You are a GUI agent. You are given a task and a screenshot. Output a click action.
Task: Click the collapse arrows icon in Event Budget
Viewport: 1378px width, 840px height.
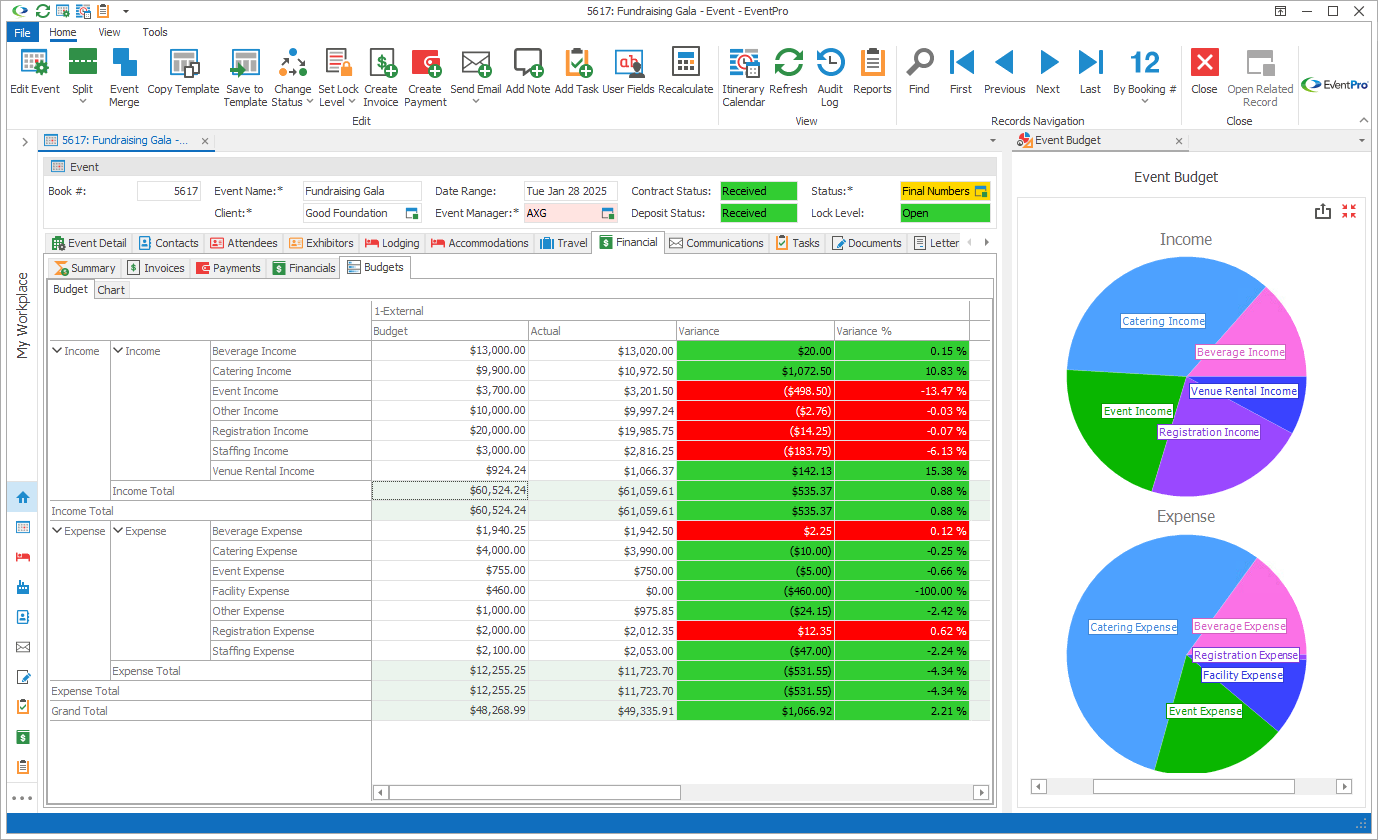[x=1349, y=211]
